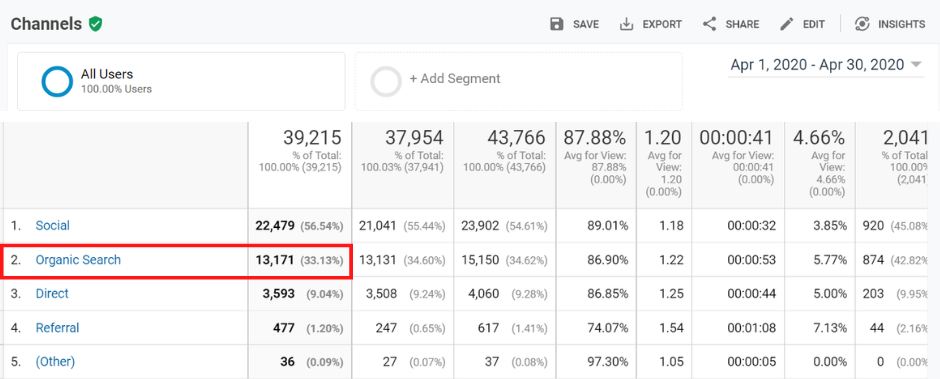Viewport: 940px width, 379px height.
Task: Select the All Users segment label
Action: coord(107,74)
